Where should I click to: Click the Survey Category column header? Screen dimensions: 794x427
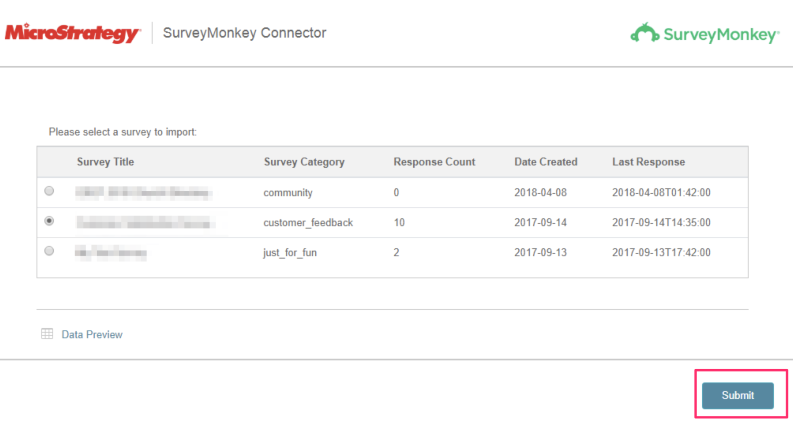click(304, 162)
